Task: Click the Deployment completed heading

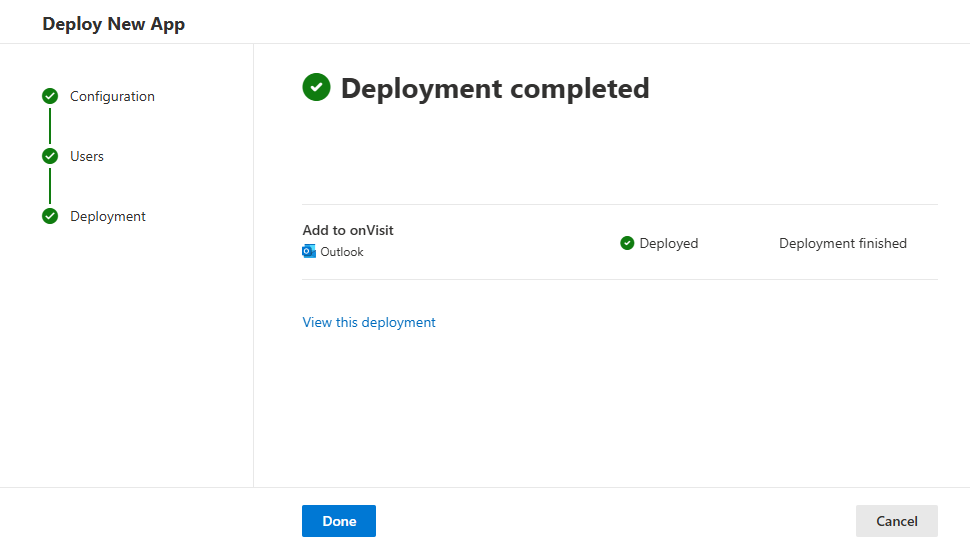Action: 495,88
